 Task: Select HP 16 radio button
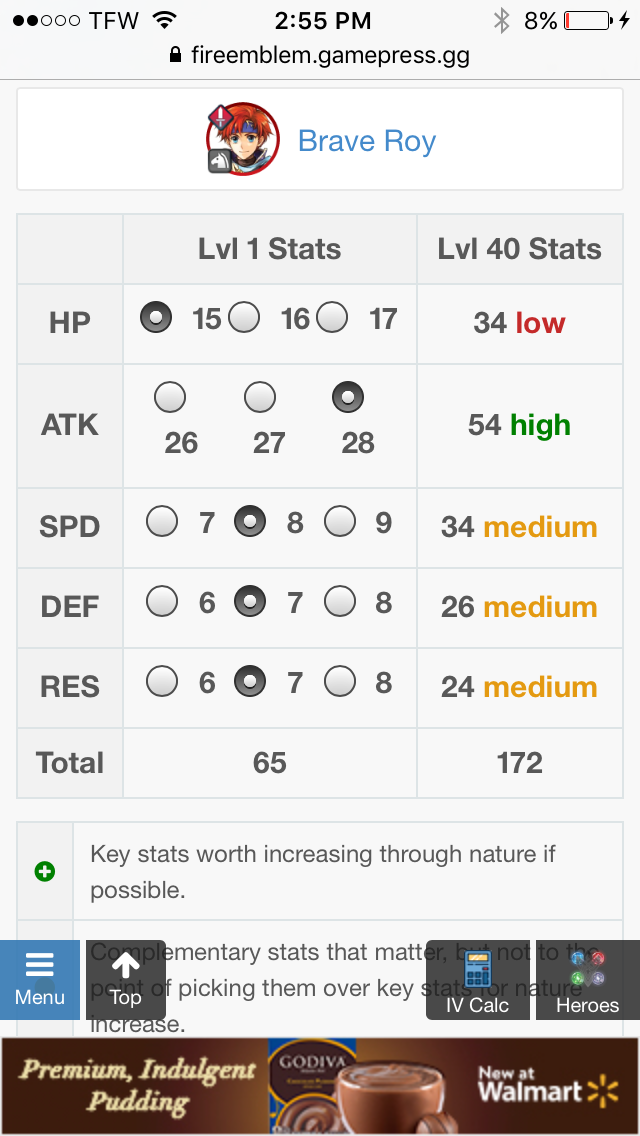pyautogui.click(x=244, y=317)
